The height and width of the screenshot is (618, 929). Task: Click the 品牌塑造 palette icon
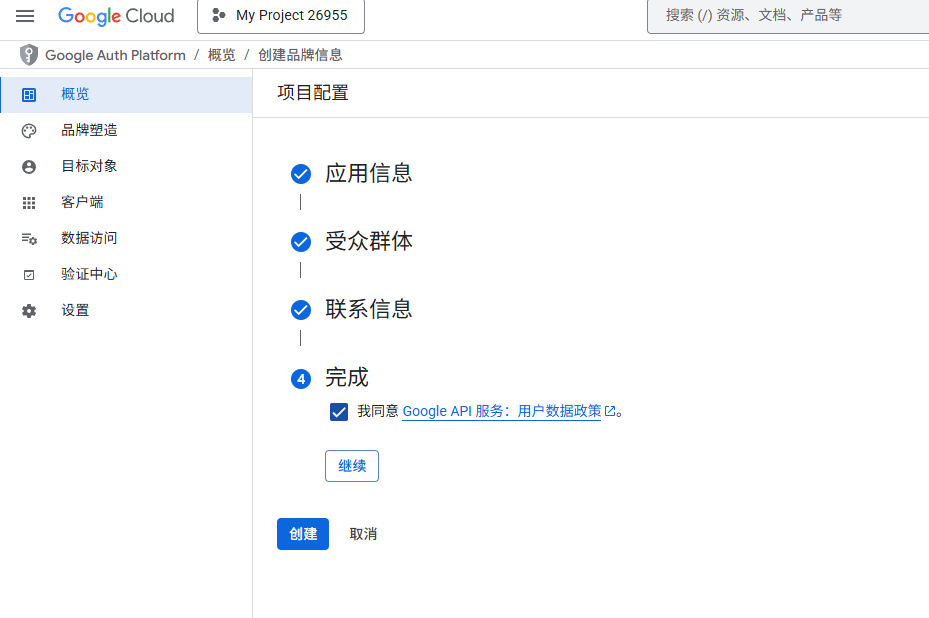29,131
